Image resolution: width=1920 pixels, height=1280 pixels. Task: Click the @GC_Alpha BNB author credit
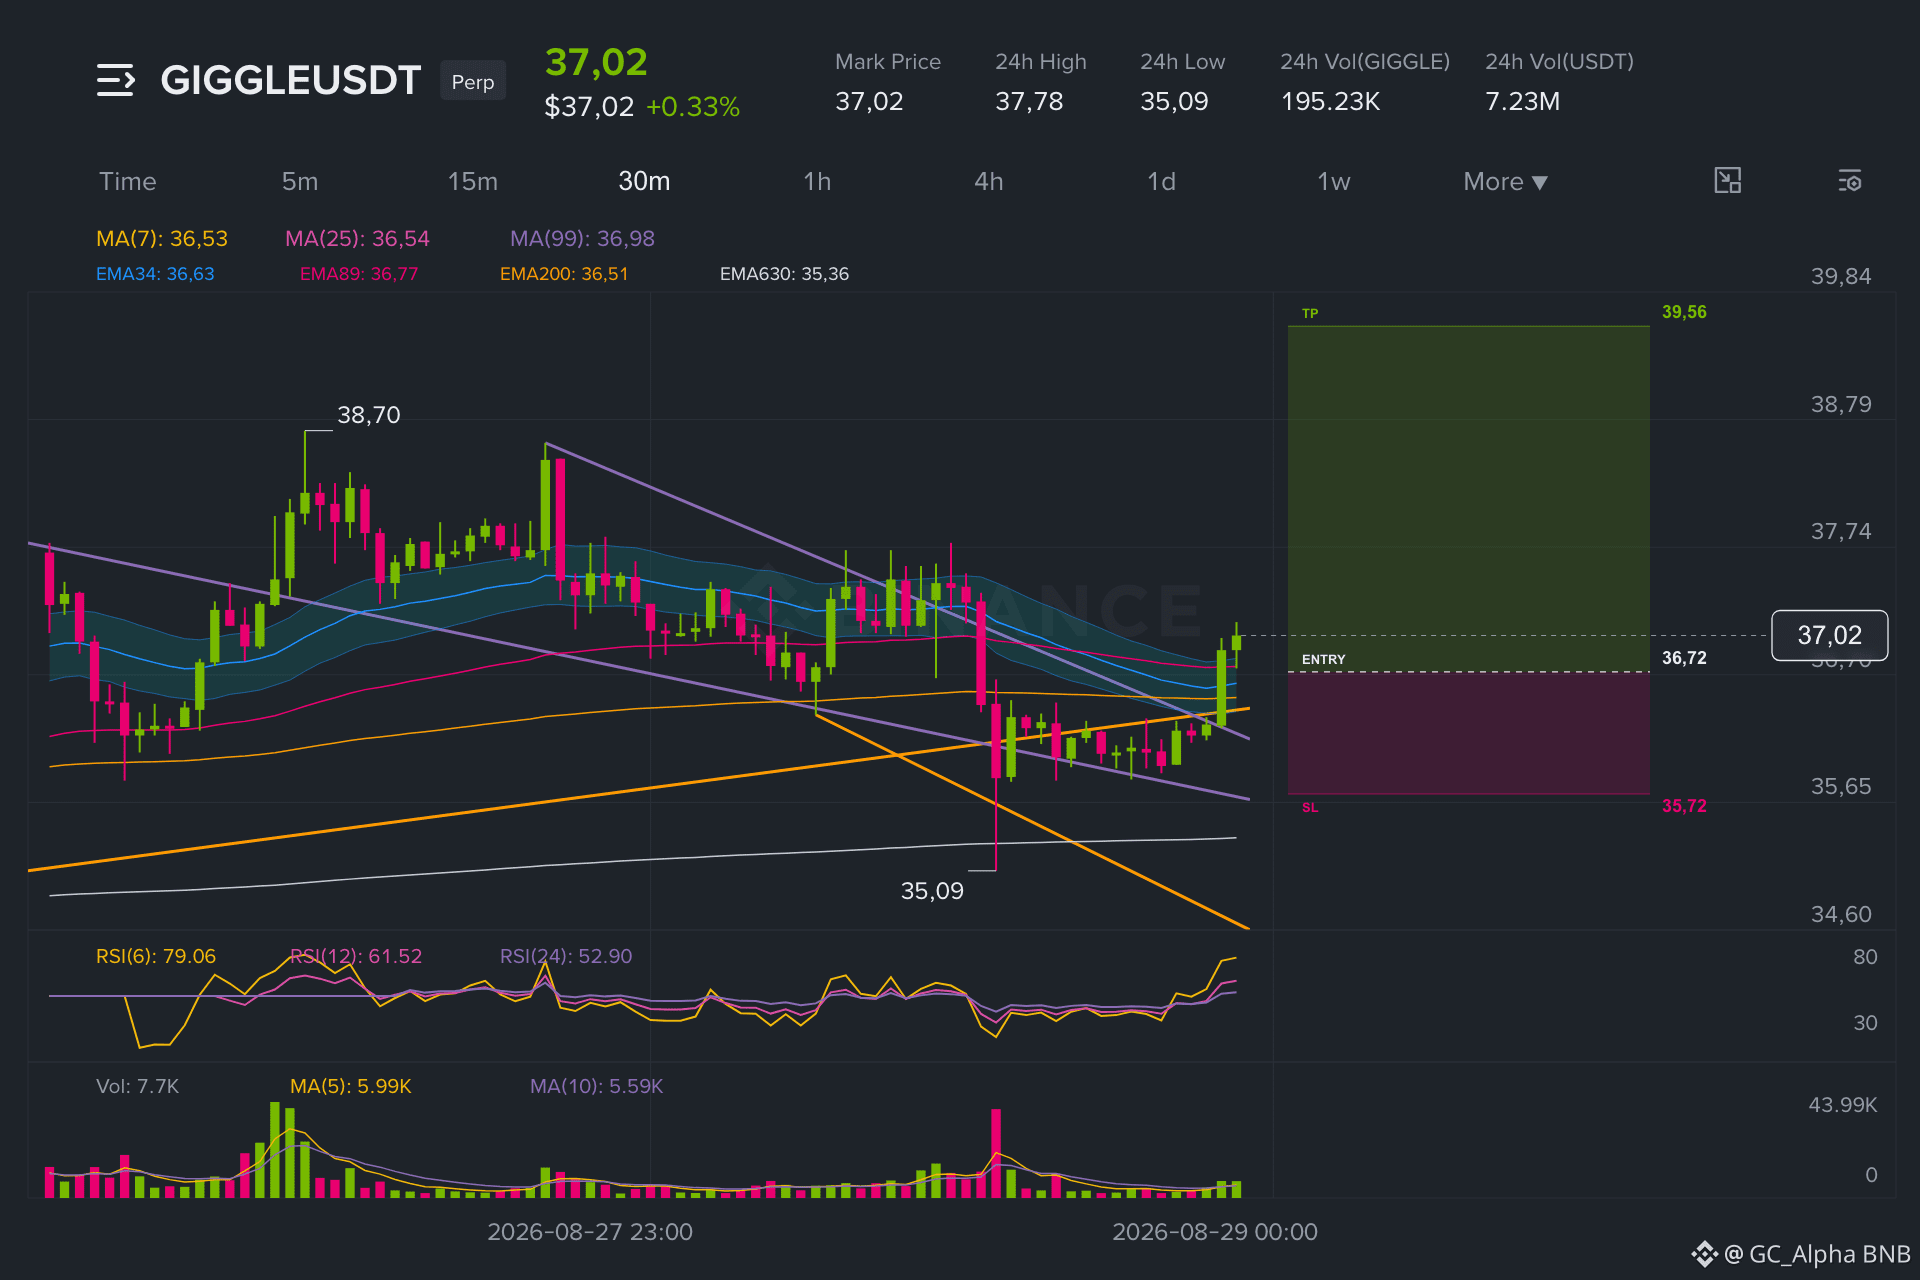click(1801, 1254)
